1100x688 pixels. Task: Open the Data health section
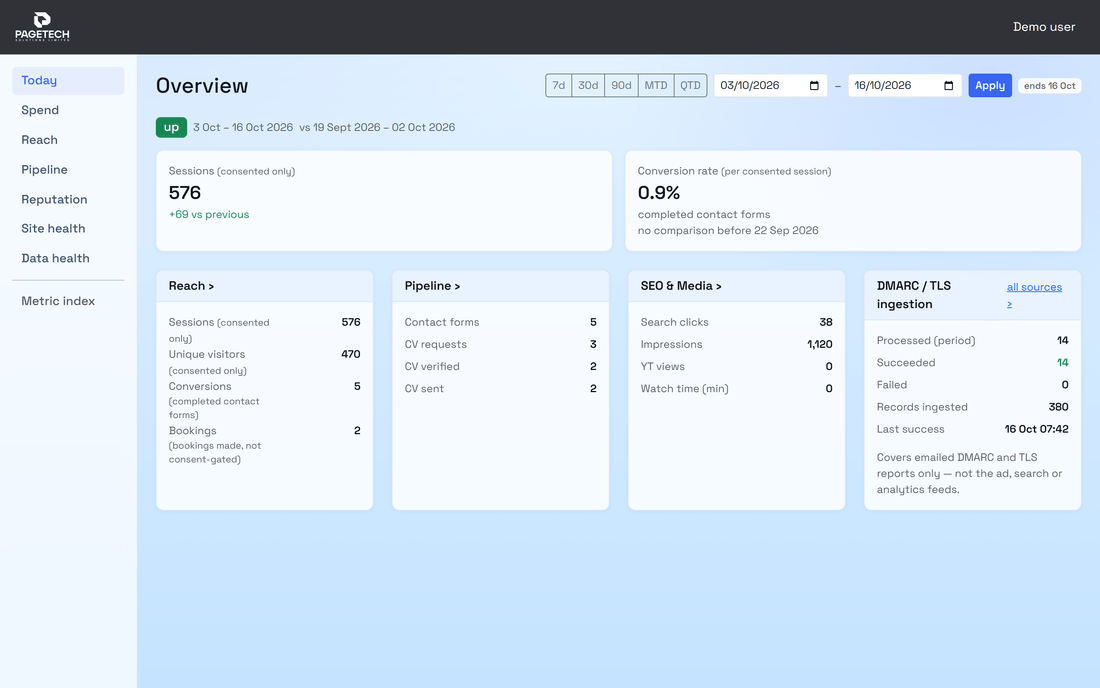68,258
